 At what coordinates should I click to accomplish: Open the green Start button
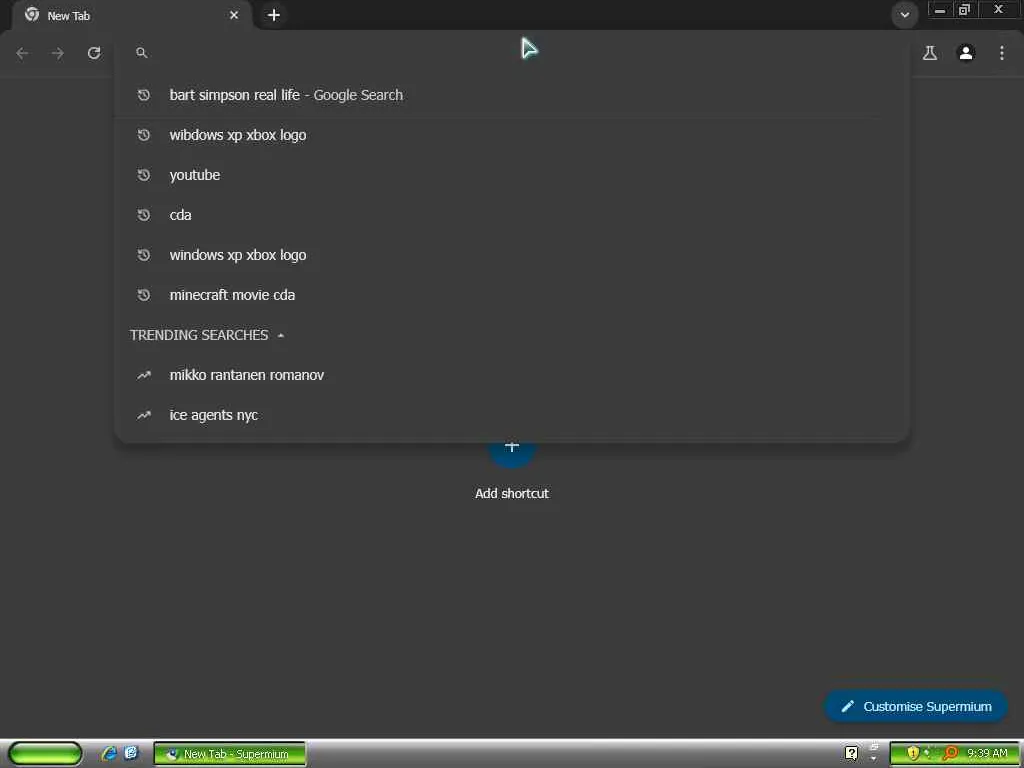pos(46,754)
